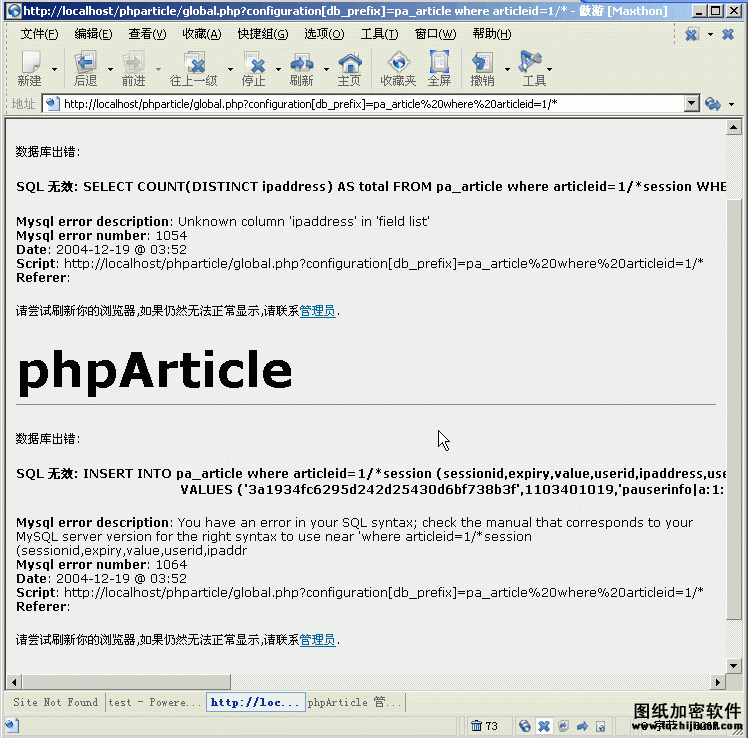This screenshot has height=738, width=748.
Task: Open the 帮助(H) menu
Action: [492, 34]
